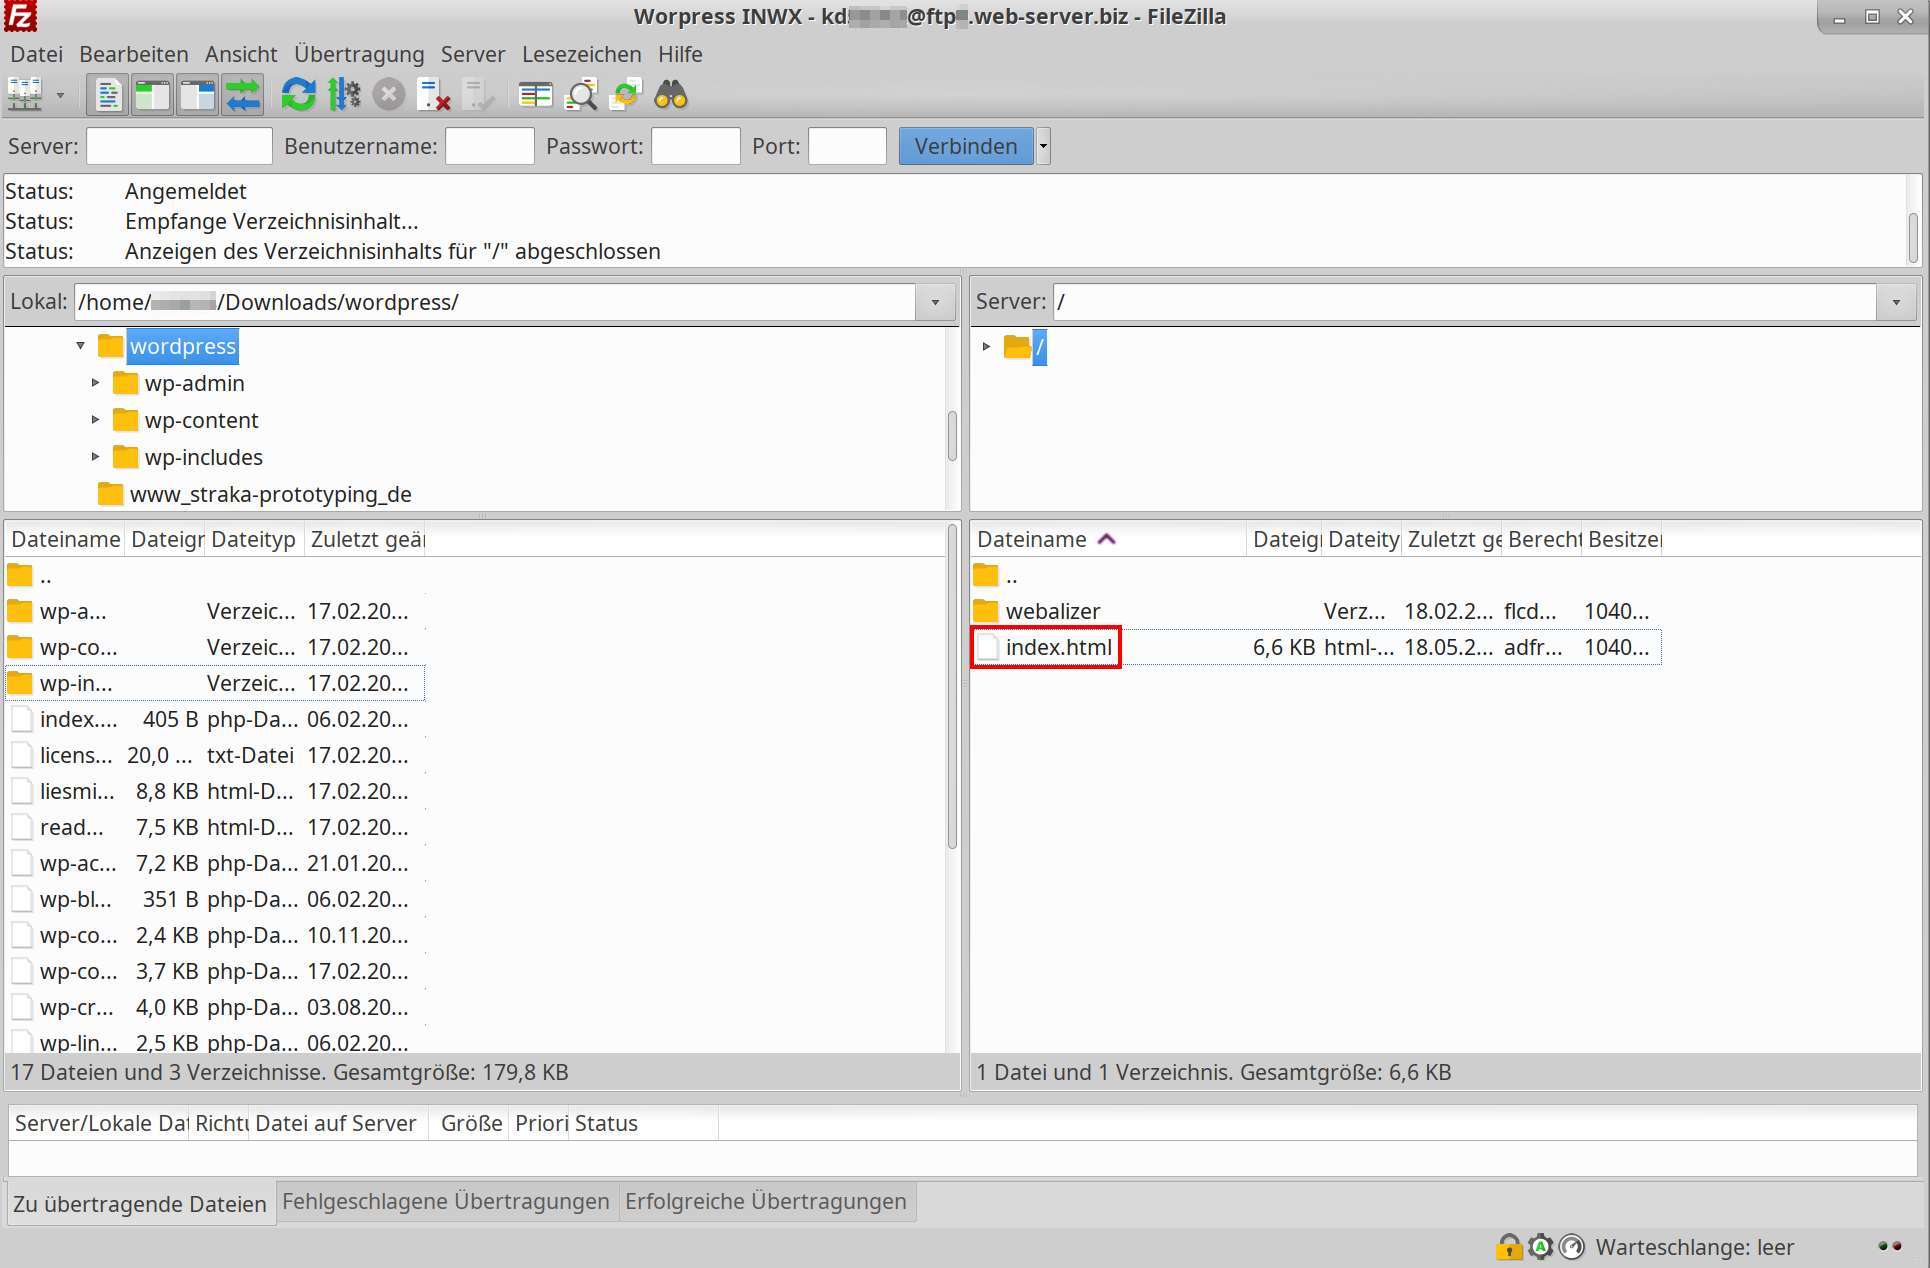Click the Passwort input field

click(x=695, y=146)
